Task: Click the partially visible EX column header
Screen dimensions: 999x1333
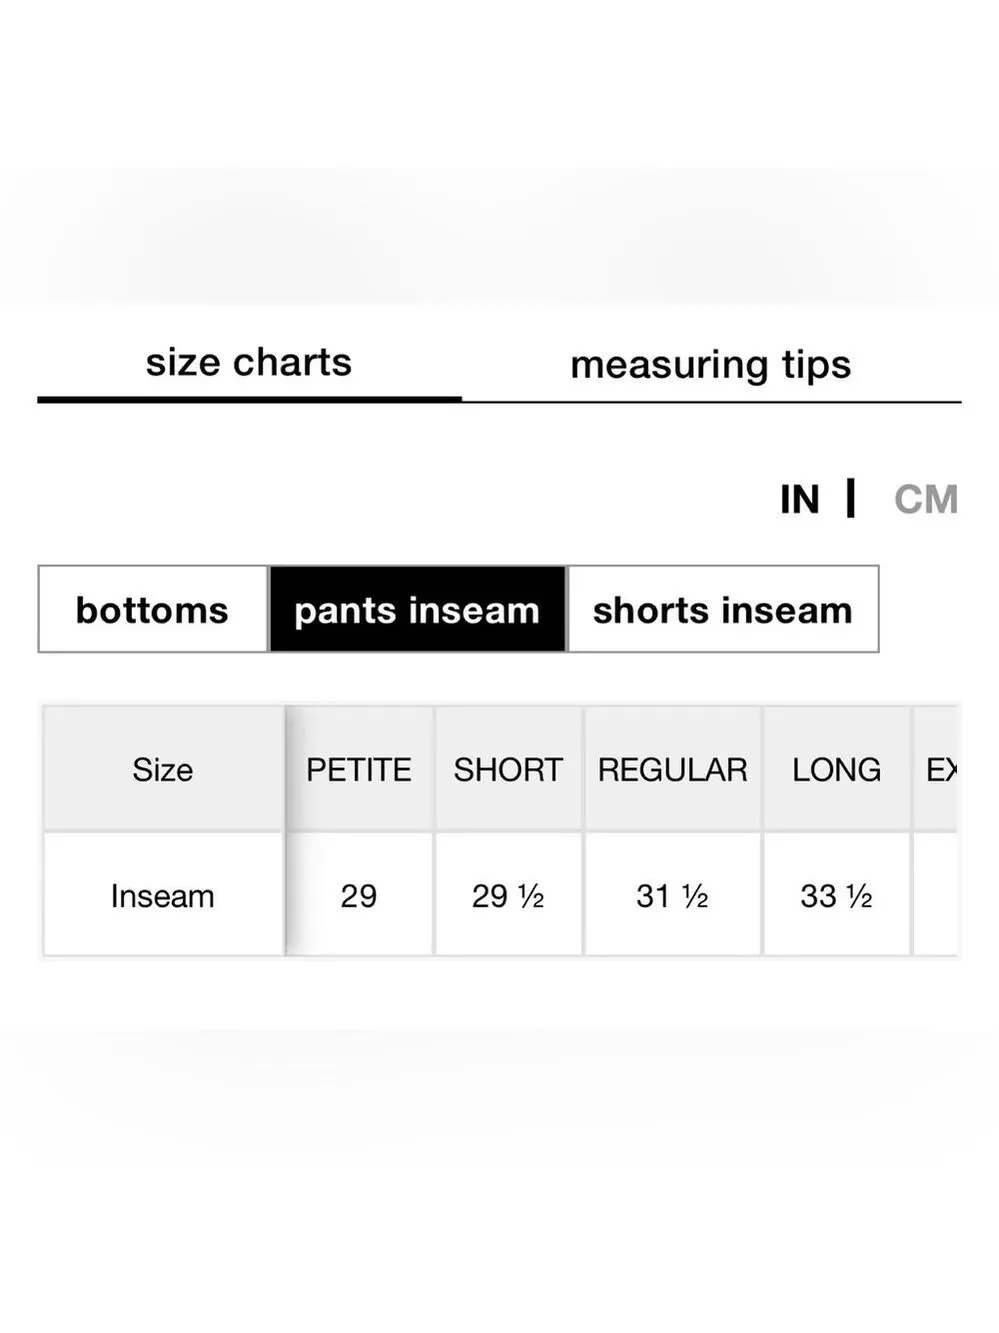Action: click(x=939, y=769)
